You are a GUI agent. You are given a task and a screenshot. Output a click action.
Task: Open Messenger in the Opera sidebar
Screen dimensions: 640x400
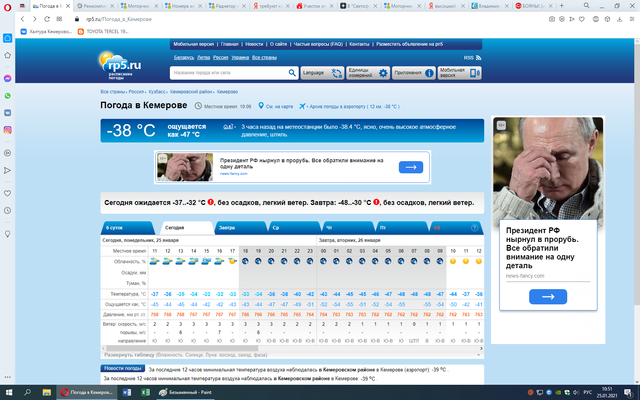[x=7, y=78]
